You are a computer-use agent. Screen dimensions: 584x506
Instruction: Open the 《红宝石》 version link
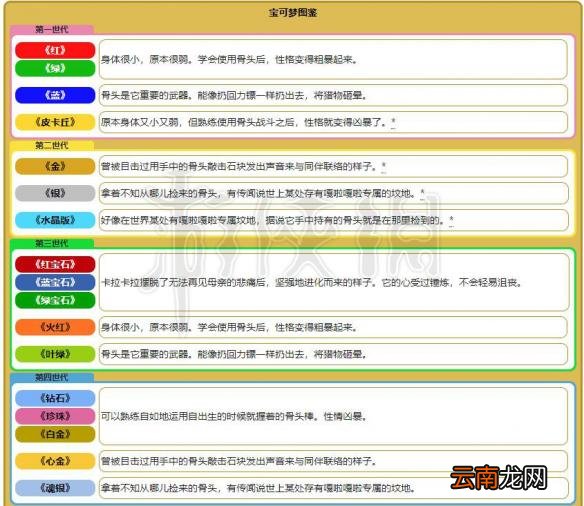55,264
